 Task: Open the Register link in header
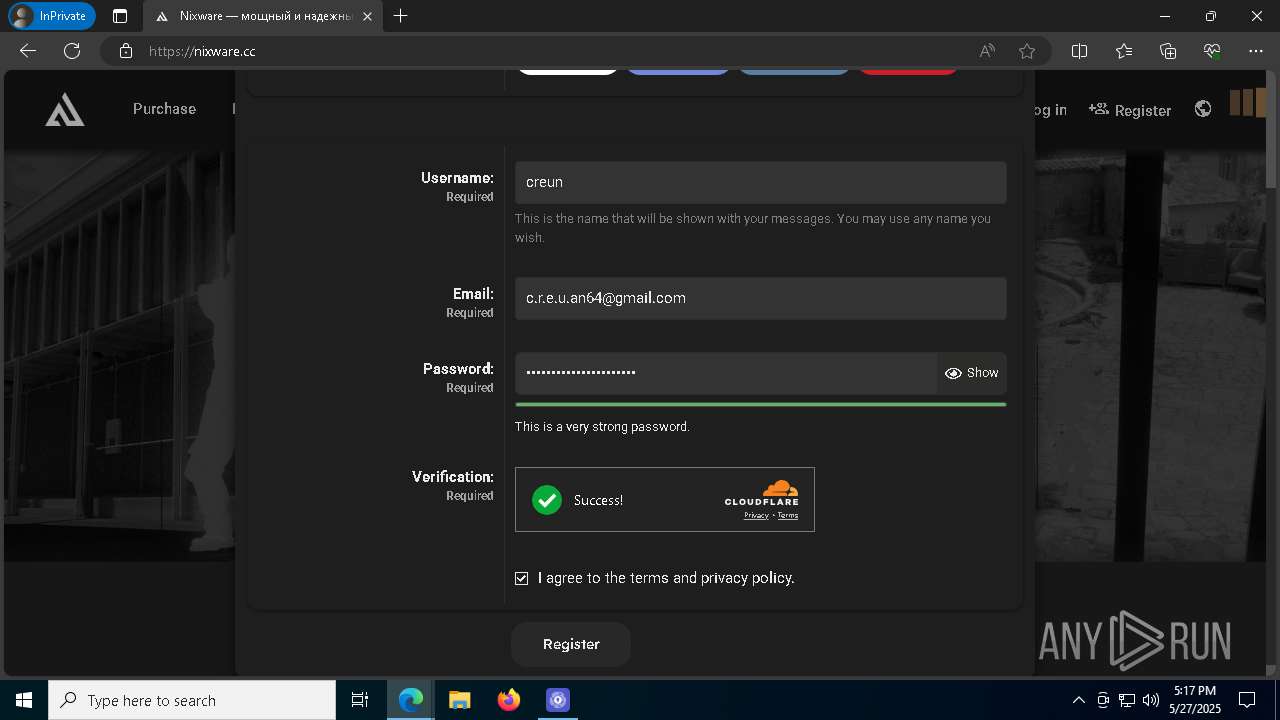point(1130,110)
